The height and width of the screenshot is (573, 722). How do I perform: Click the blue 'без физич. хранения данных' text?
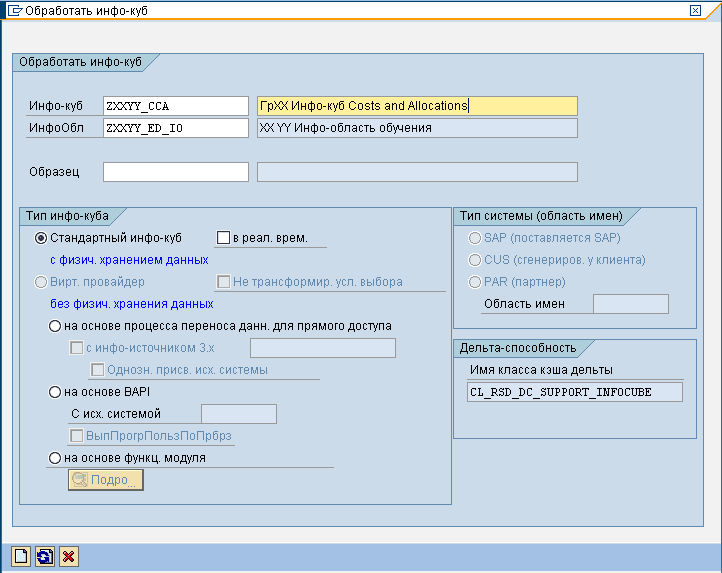coord(132,304)
